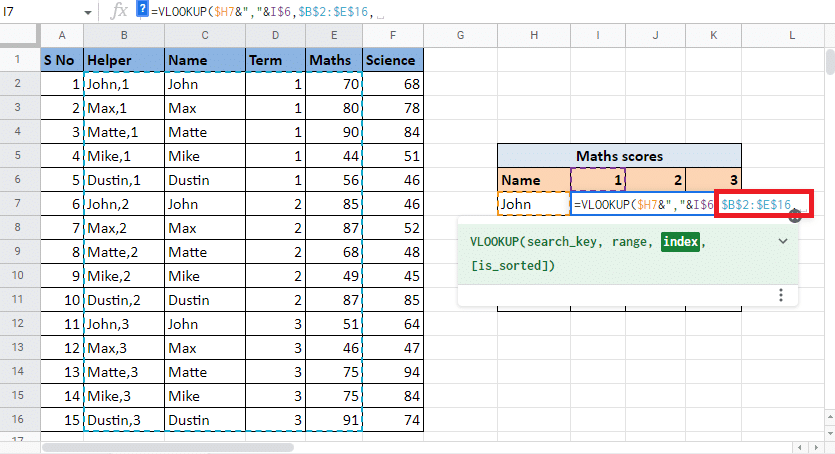Select column B header
Image resolution: width=835 pixels, height=454 pixels.
[124, 36]
